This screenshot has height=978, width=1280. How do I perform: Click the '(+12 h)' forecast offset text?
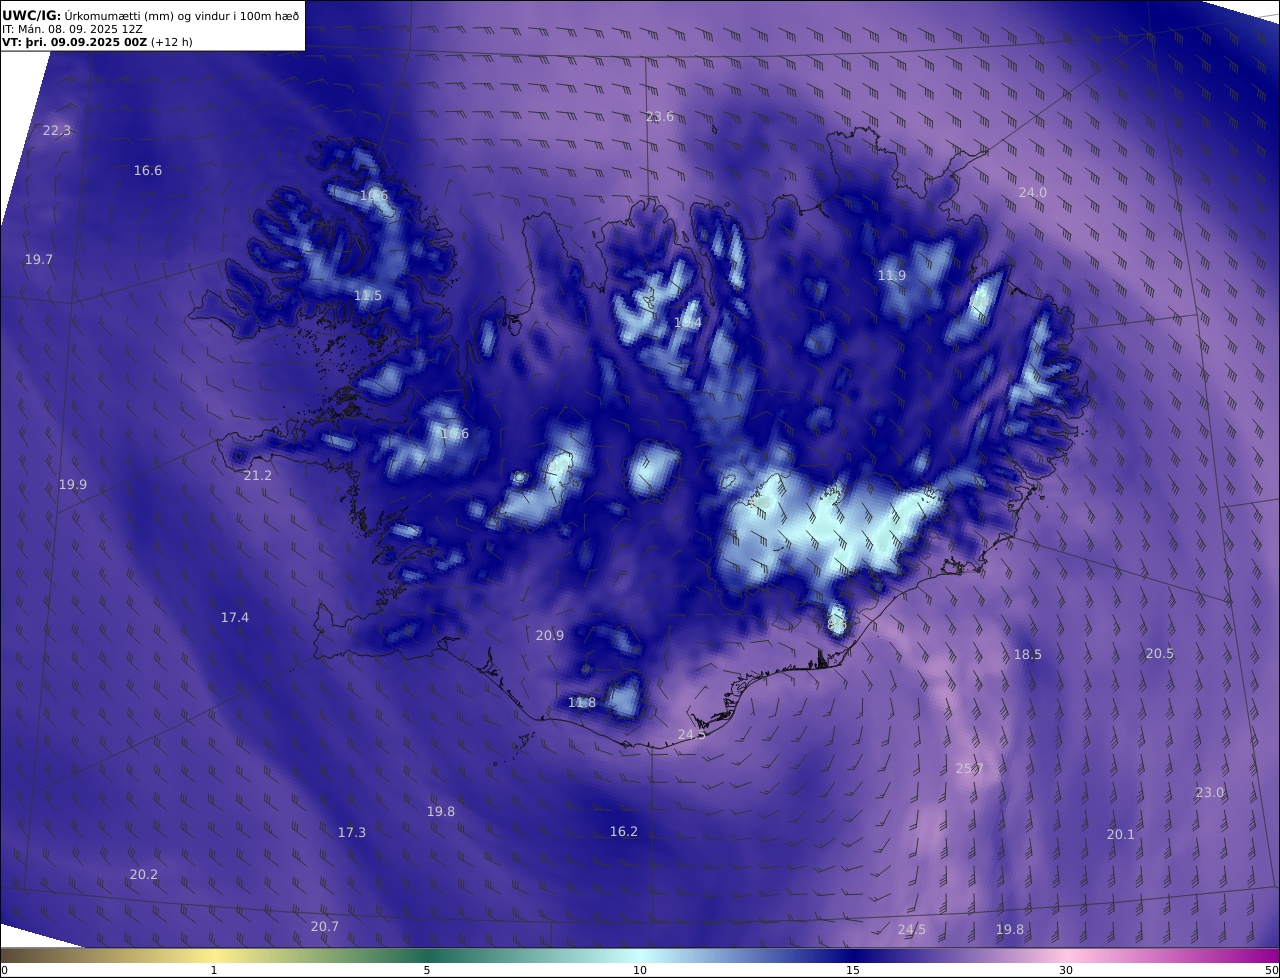(172, 42)
